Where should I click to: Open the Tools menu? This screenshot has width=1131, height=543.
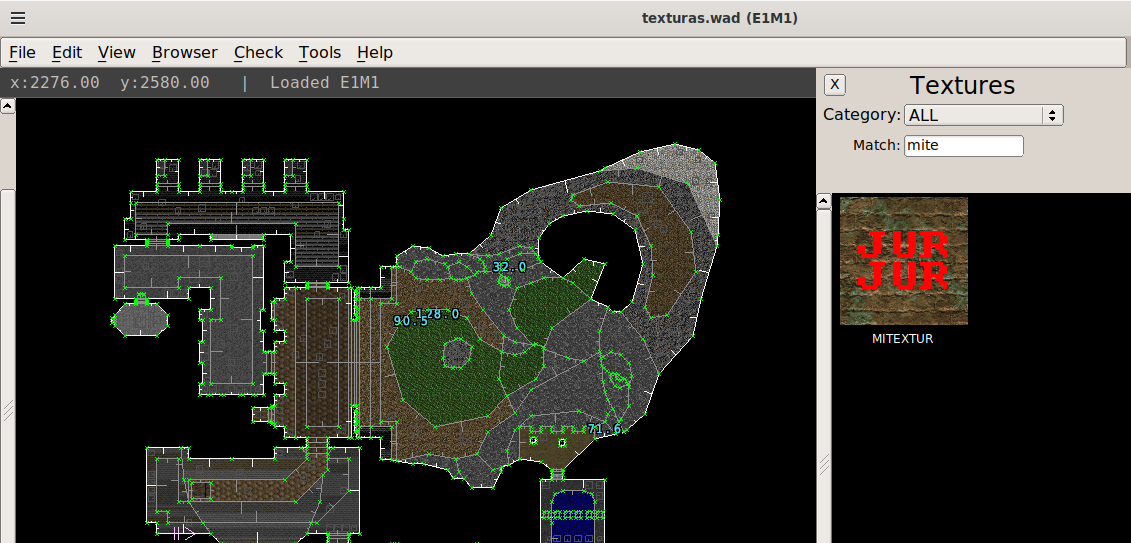(x=320, y=53)
